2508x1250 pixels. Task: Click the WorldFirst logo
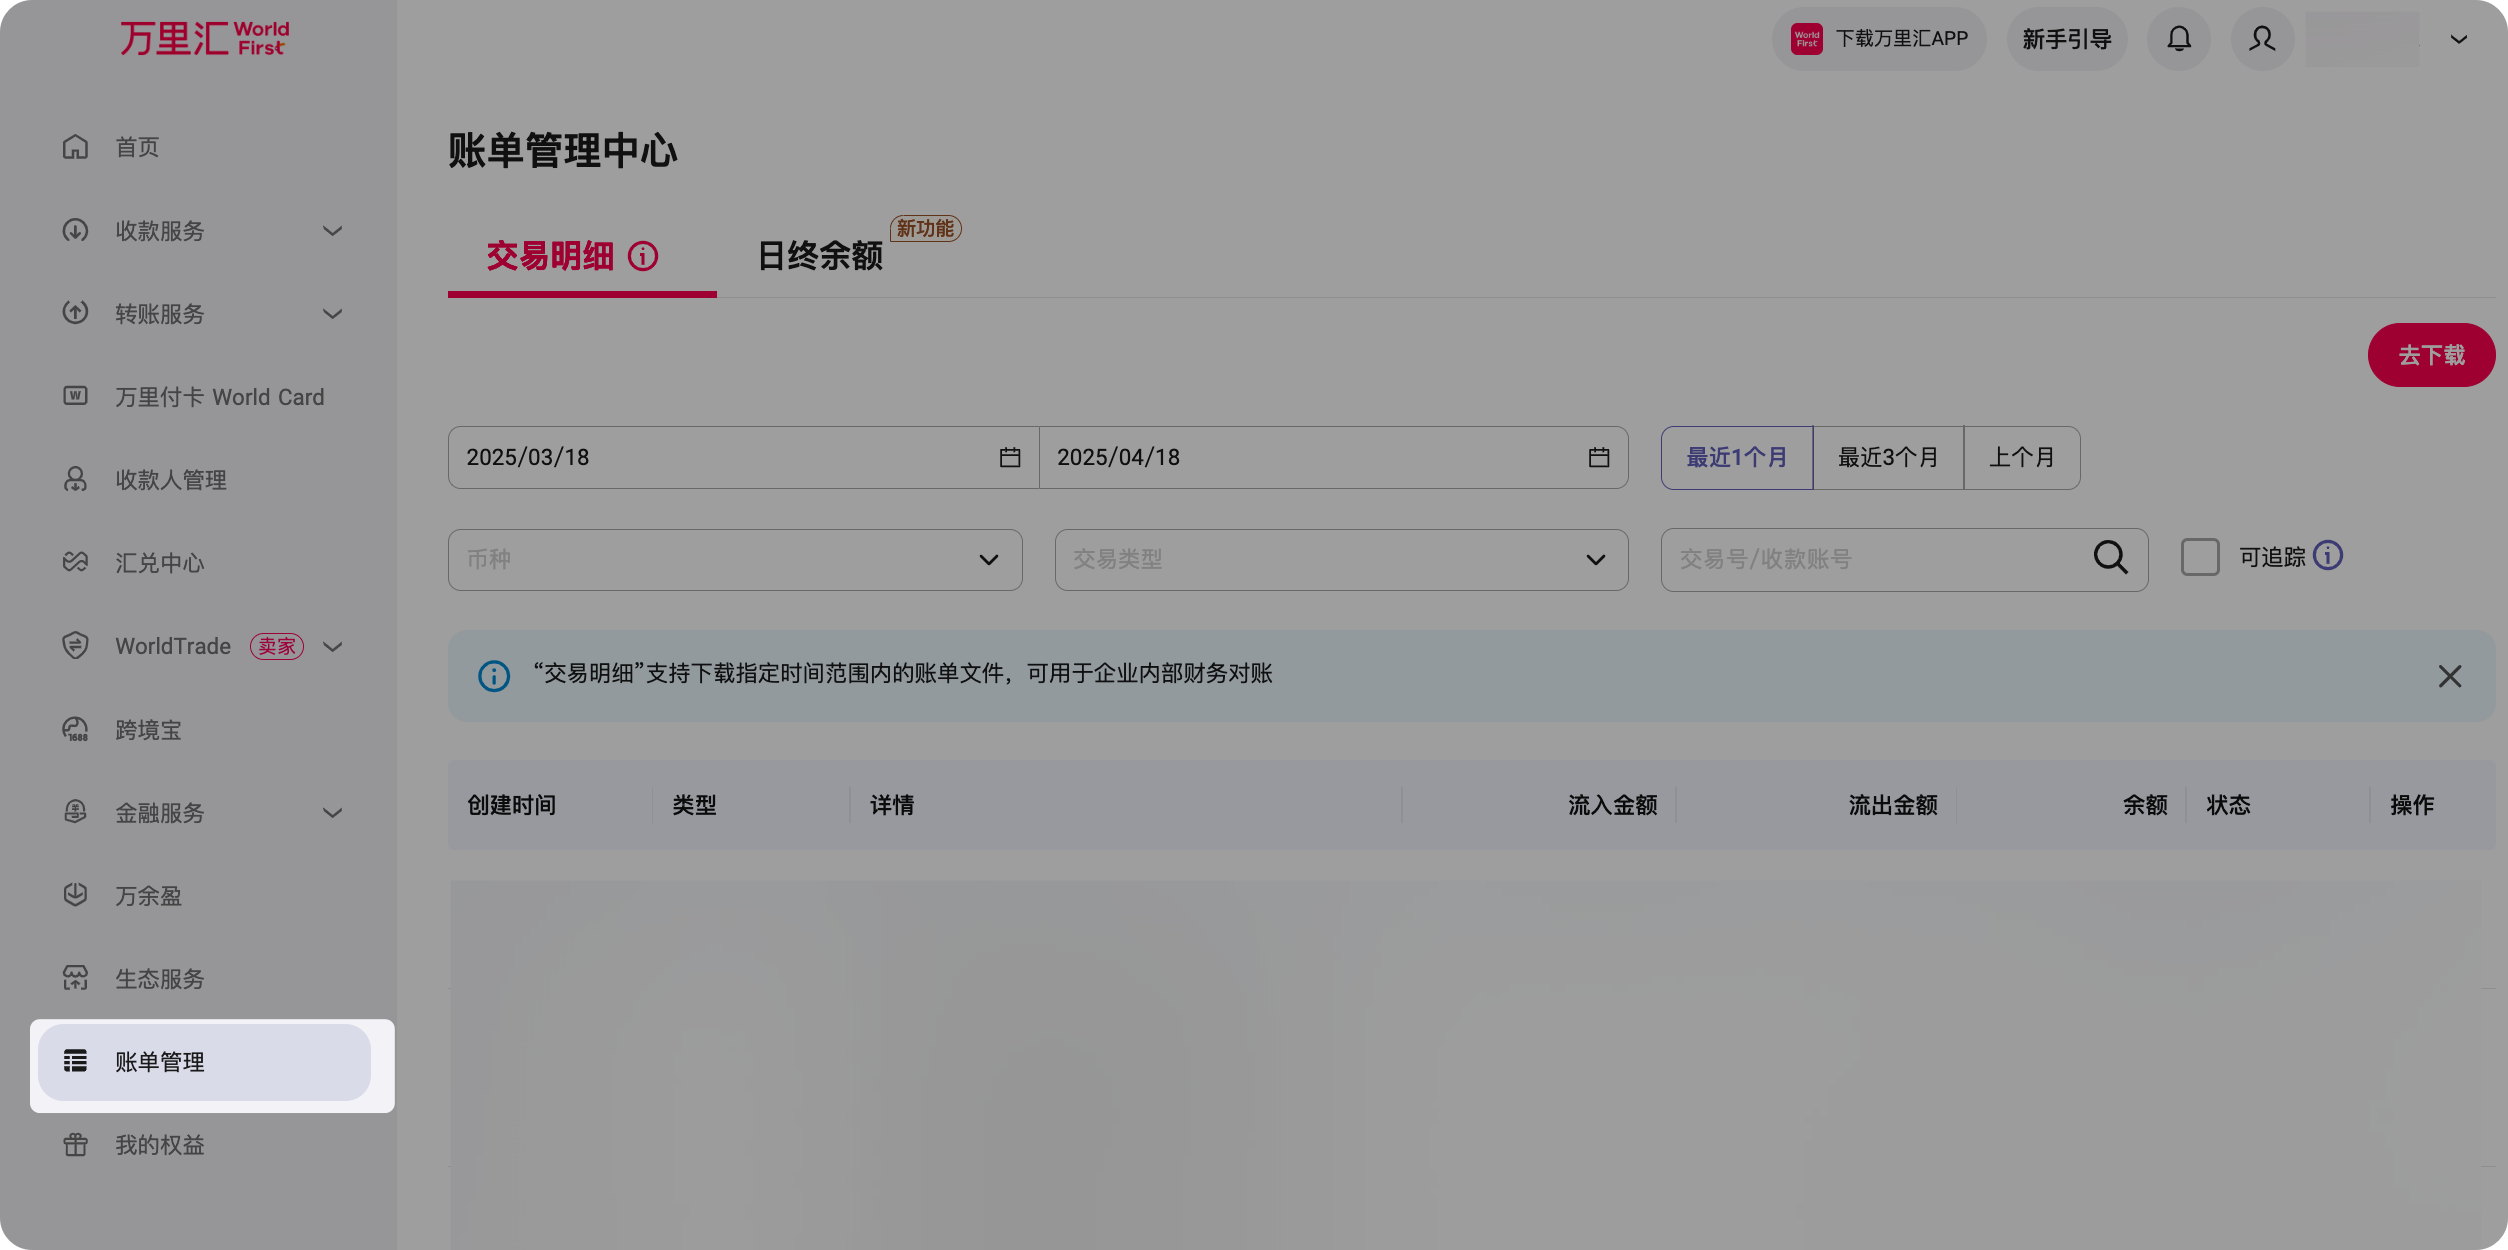203,38
